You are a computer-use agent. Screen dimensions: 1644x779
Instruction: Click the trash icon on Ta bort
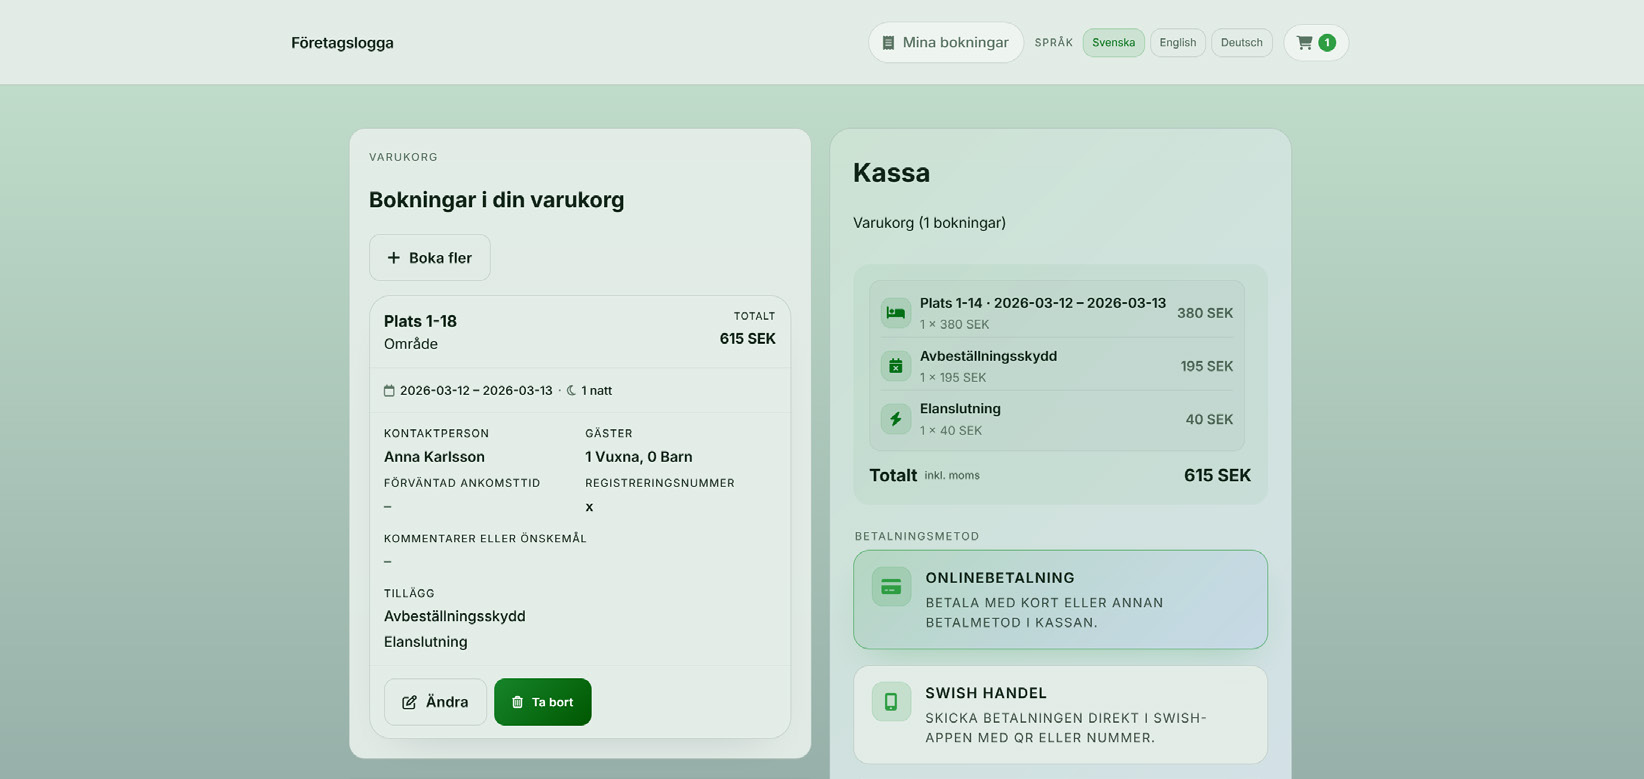pyautogui.click(x=517, y=702)
